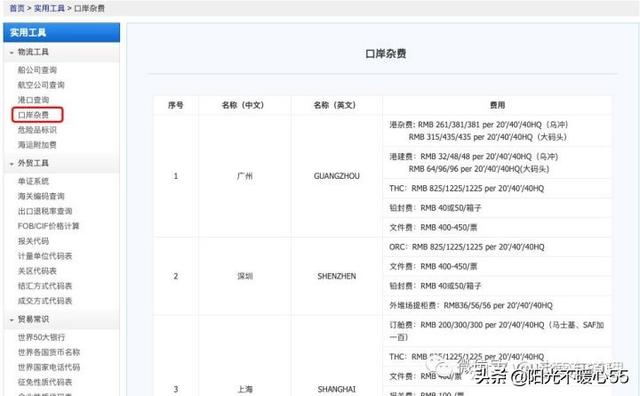640x396 pixels.
Task: Collapse the 物流工具 section arrow
Action: click(11, 53)
